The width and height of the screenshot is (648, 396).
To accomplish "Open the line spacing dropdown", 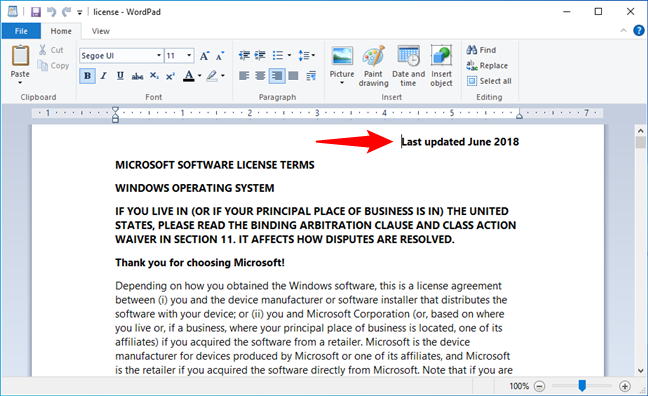I will (307, 55).
